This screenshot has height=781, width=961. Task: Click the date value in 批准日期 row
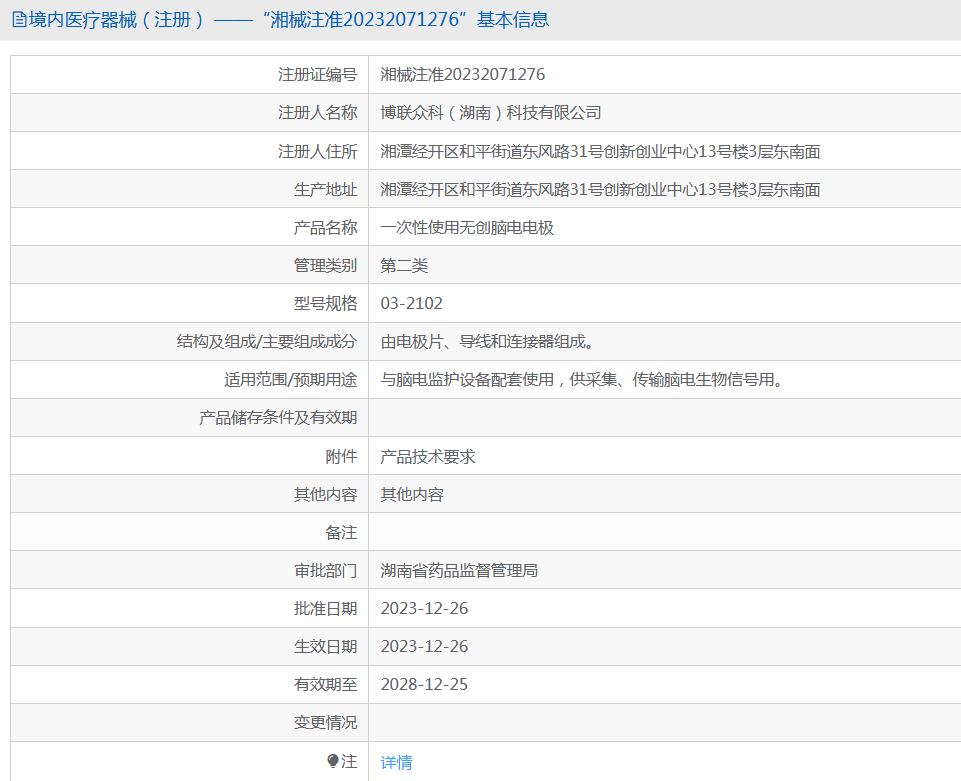[x=424, y=609]
